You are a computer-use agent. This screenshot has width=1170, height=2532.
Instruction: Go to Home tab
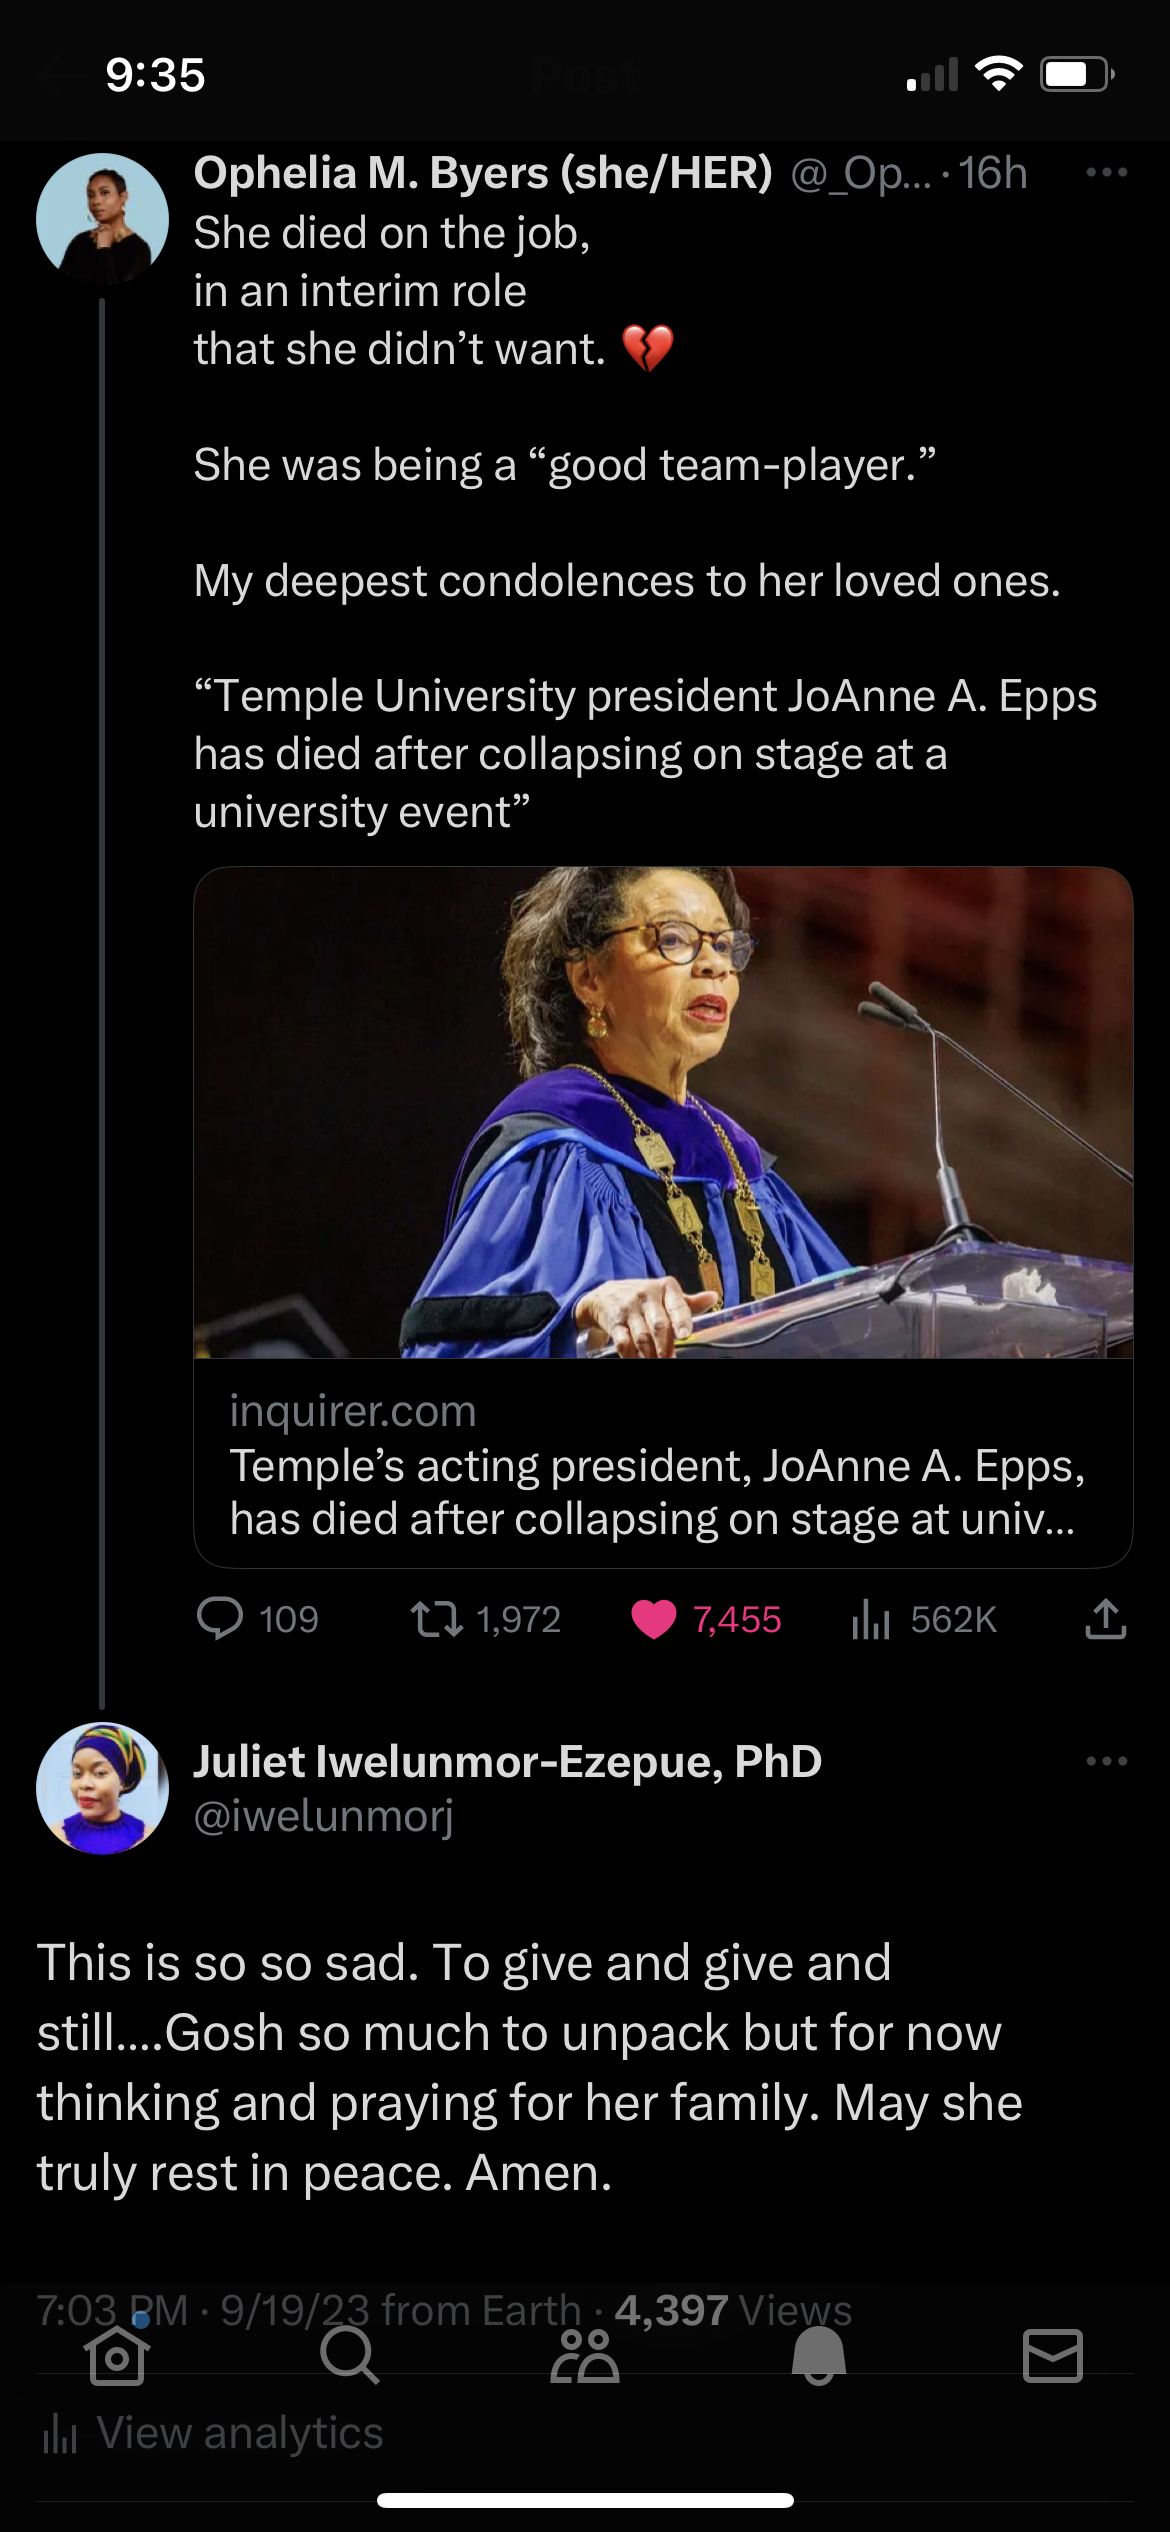pos(117,2357)
